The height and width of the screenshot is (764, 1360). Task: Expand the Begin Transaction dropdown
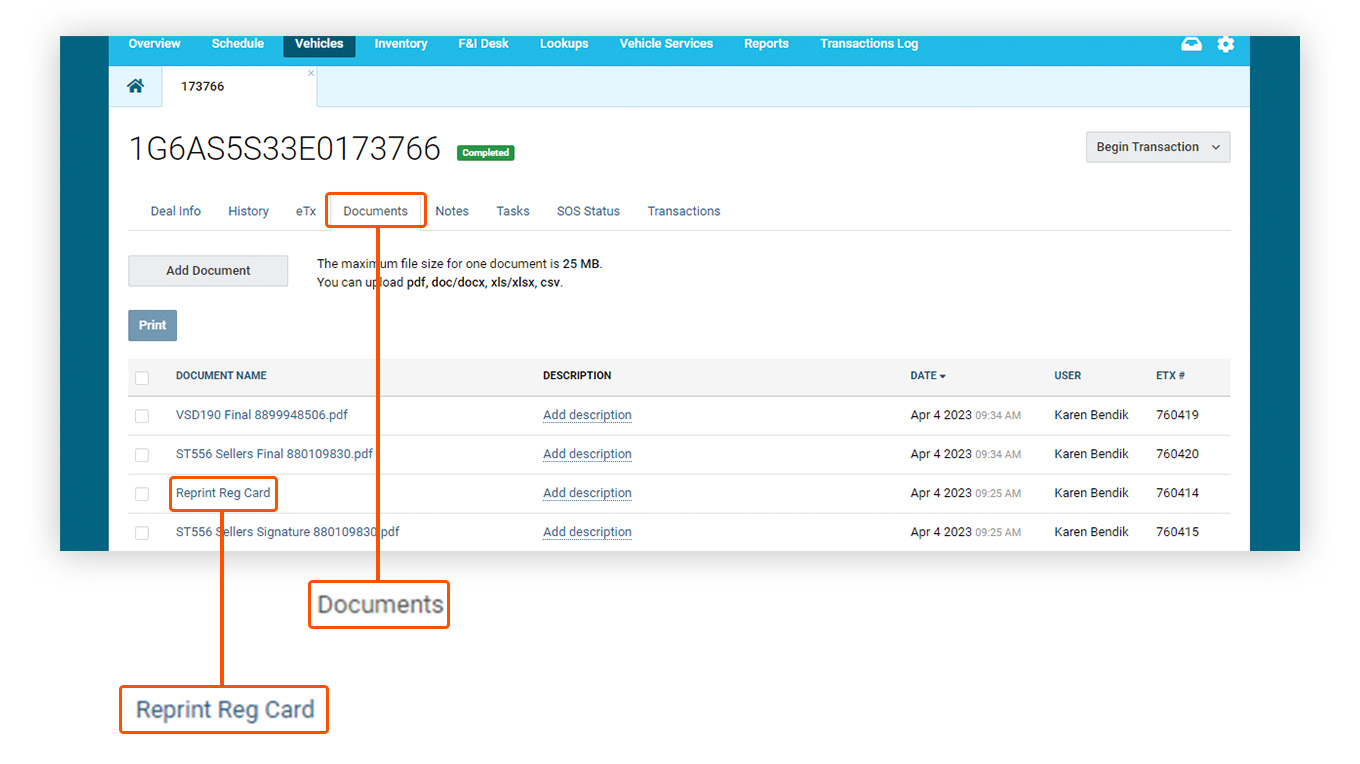tap(1157, 147)
